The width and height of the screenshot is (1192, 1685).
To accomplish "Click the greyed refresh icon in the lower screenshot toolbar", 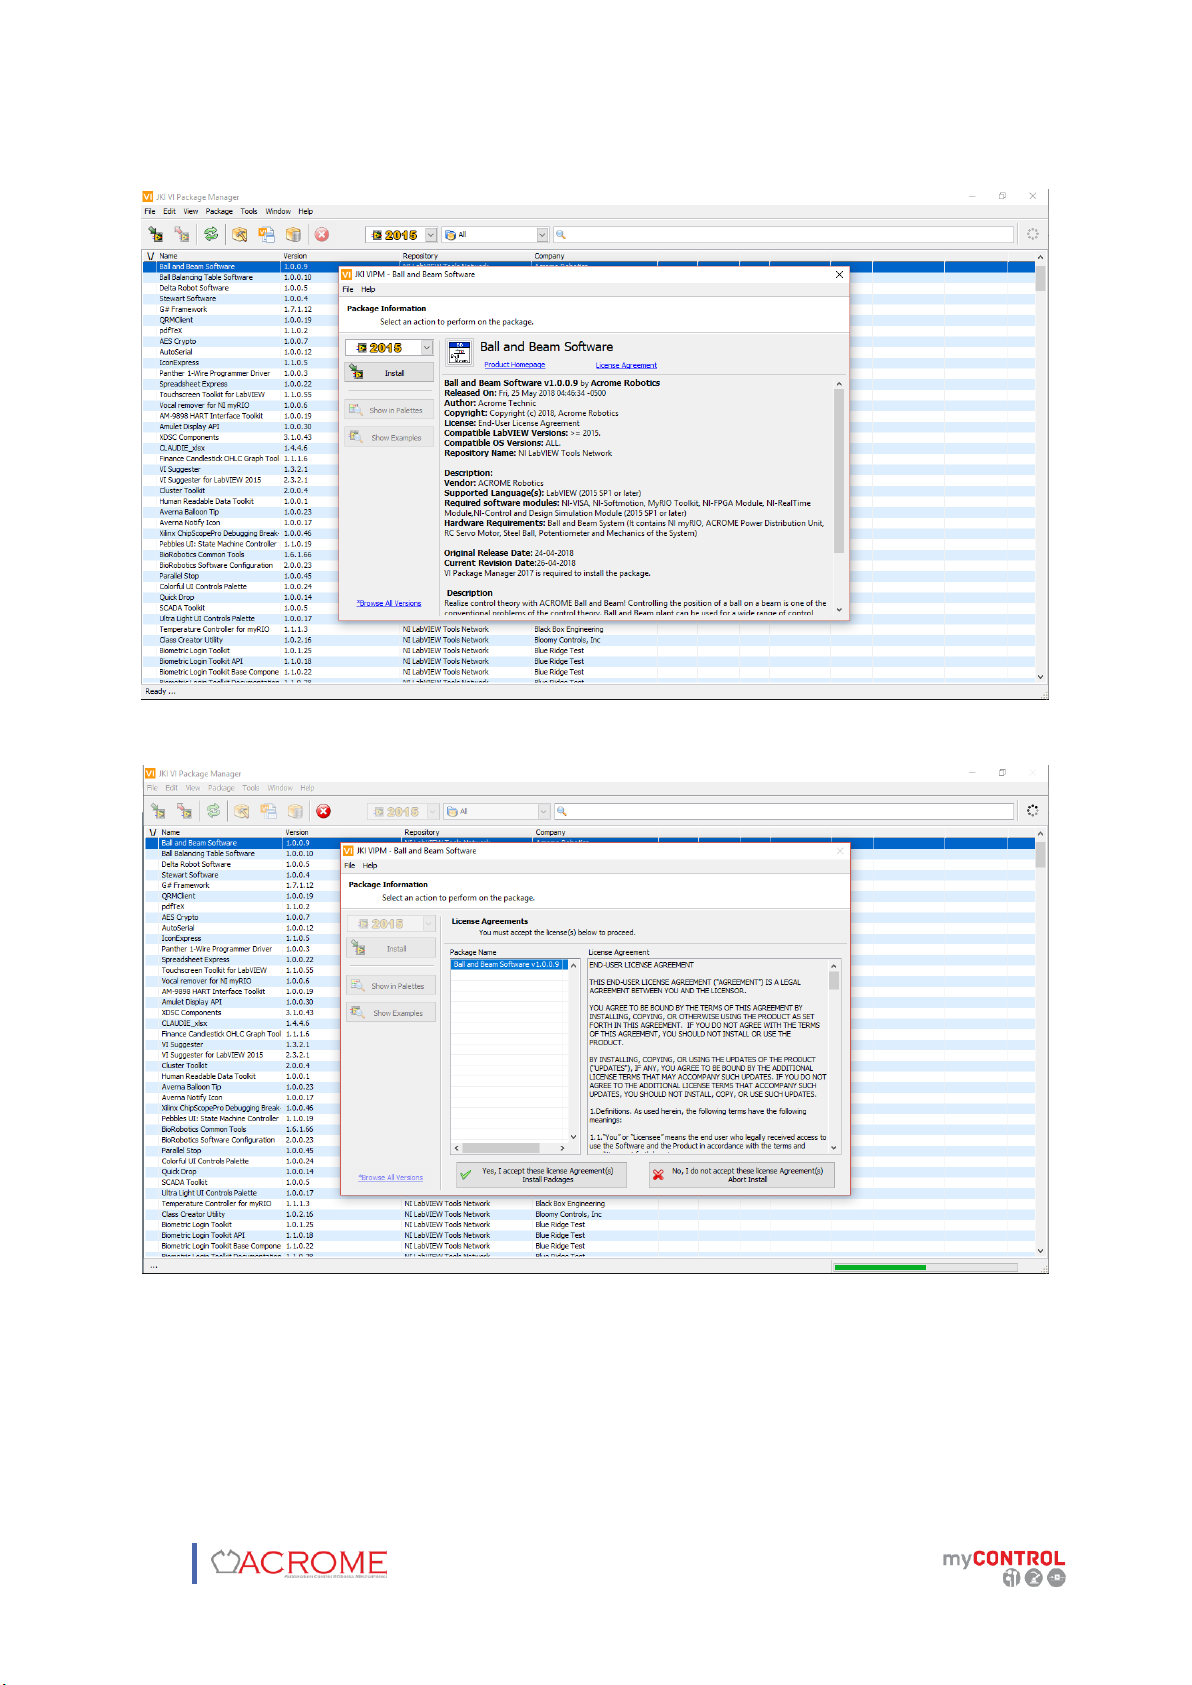I will [213, 811].
